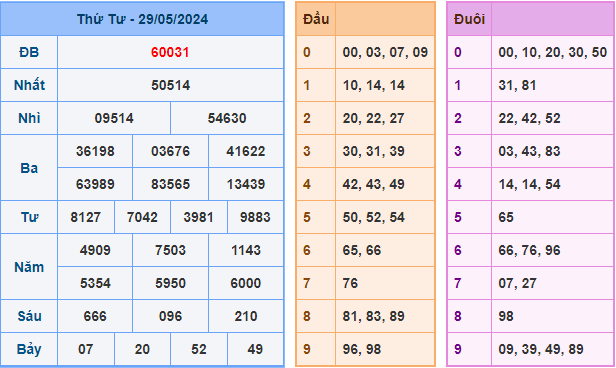Click the ĐB row label
Viewport: 616px width, 368px height.
(x=29, y=52)
